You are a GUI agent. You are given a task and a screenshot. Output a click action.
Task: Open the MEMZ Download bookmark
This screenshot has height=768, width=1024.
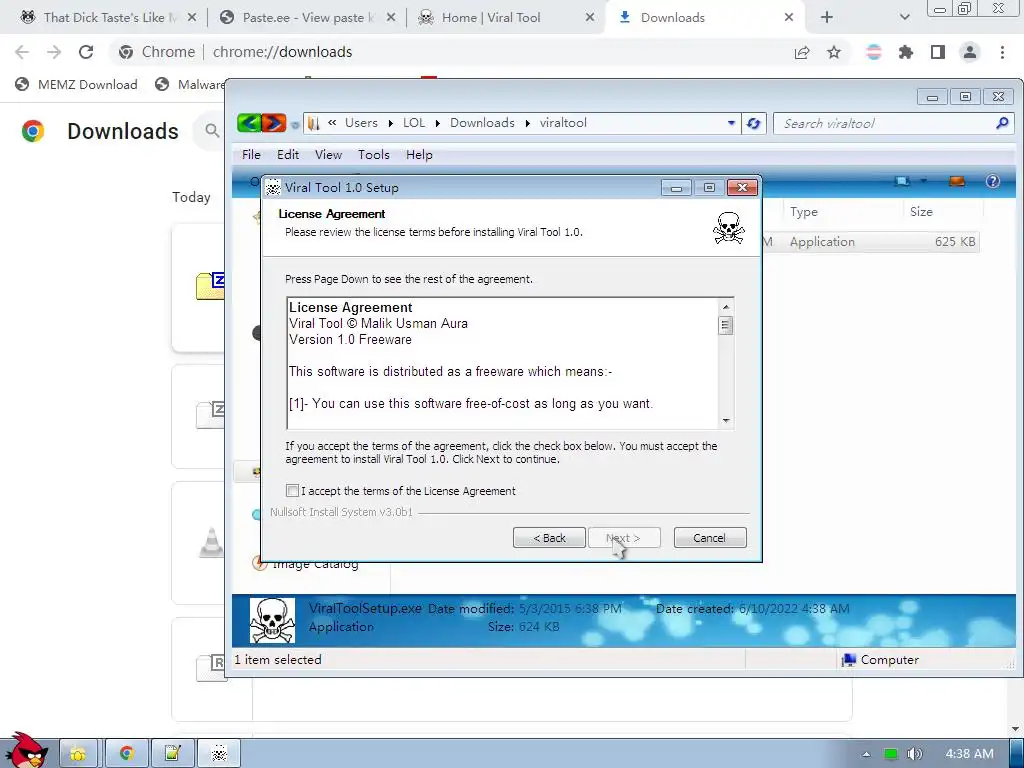pyautogui.click(x=76, y=84)
